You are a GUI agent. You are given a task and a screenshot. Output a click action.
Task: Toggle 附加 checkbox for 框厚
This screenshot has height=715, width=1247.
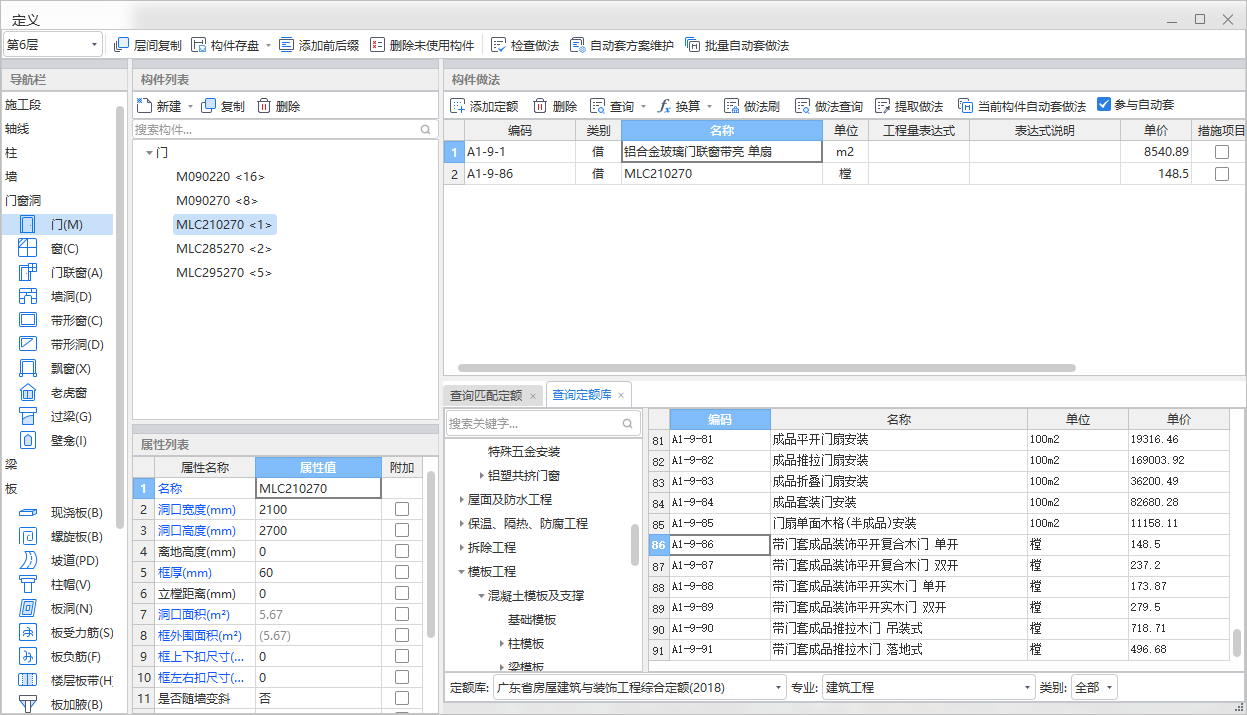pyautogui.click(x=402, y=573)
